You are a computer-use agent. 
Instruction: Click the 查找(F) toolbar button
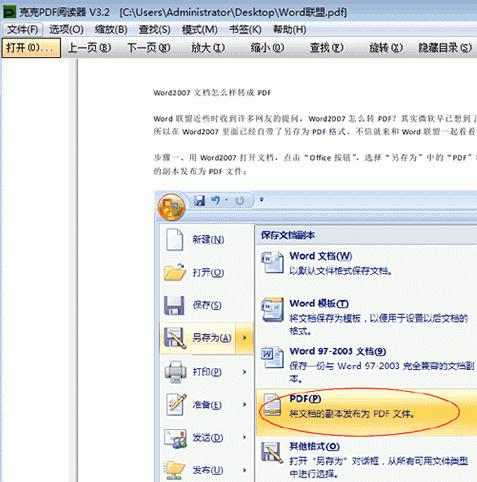[327, 48]
